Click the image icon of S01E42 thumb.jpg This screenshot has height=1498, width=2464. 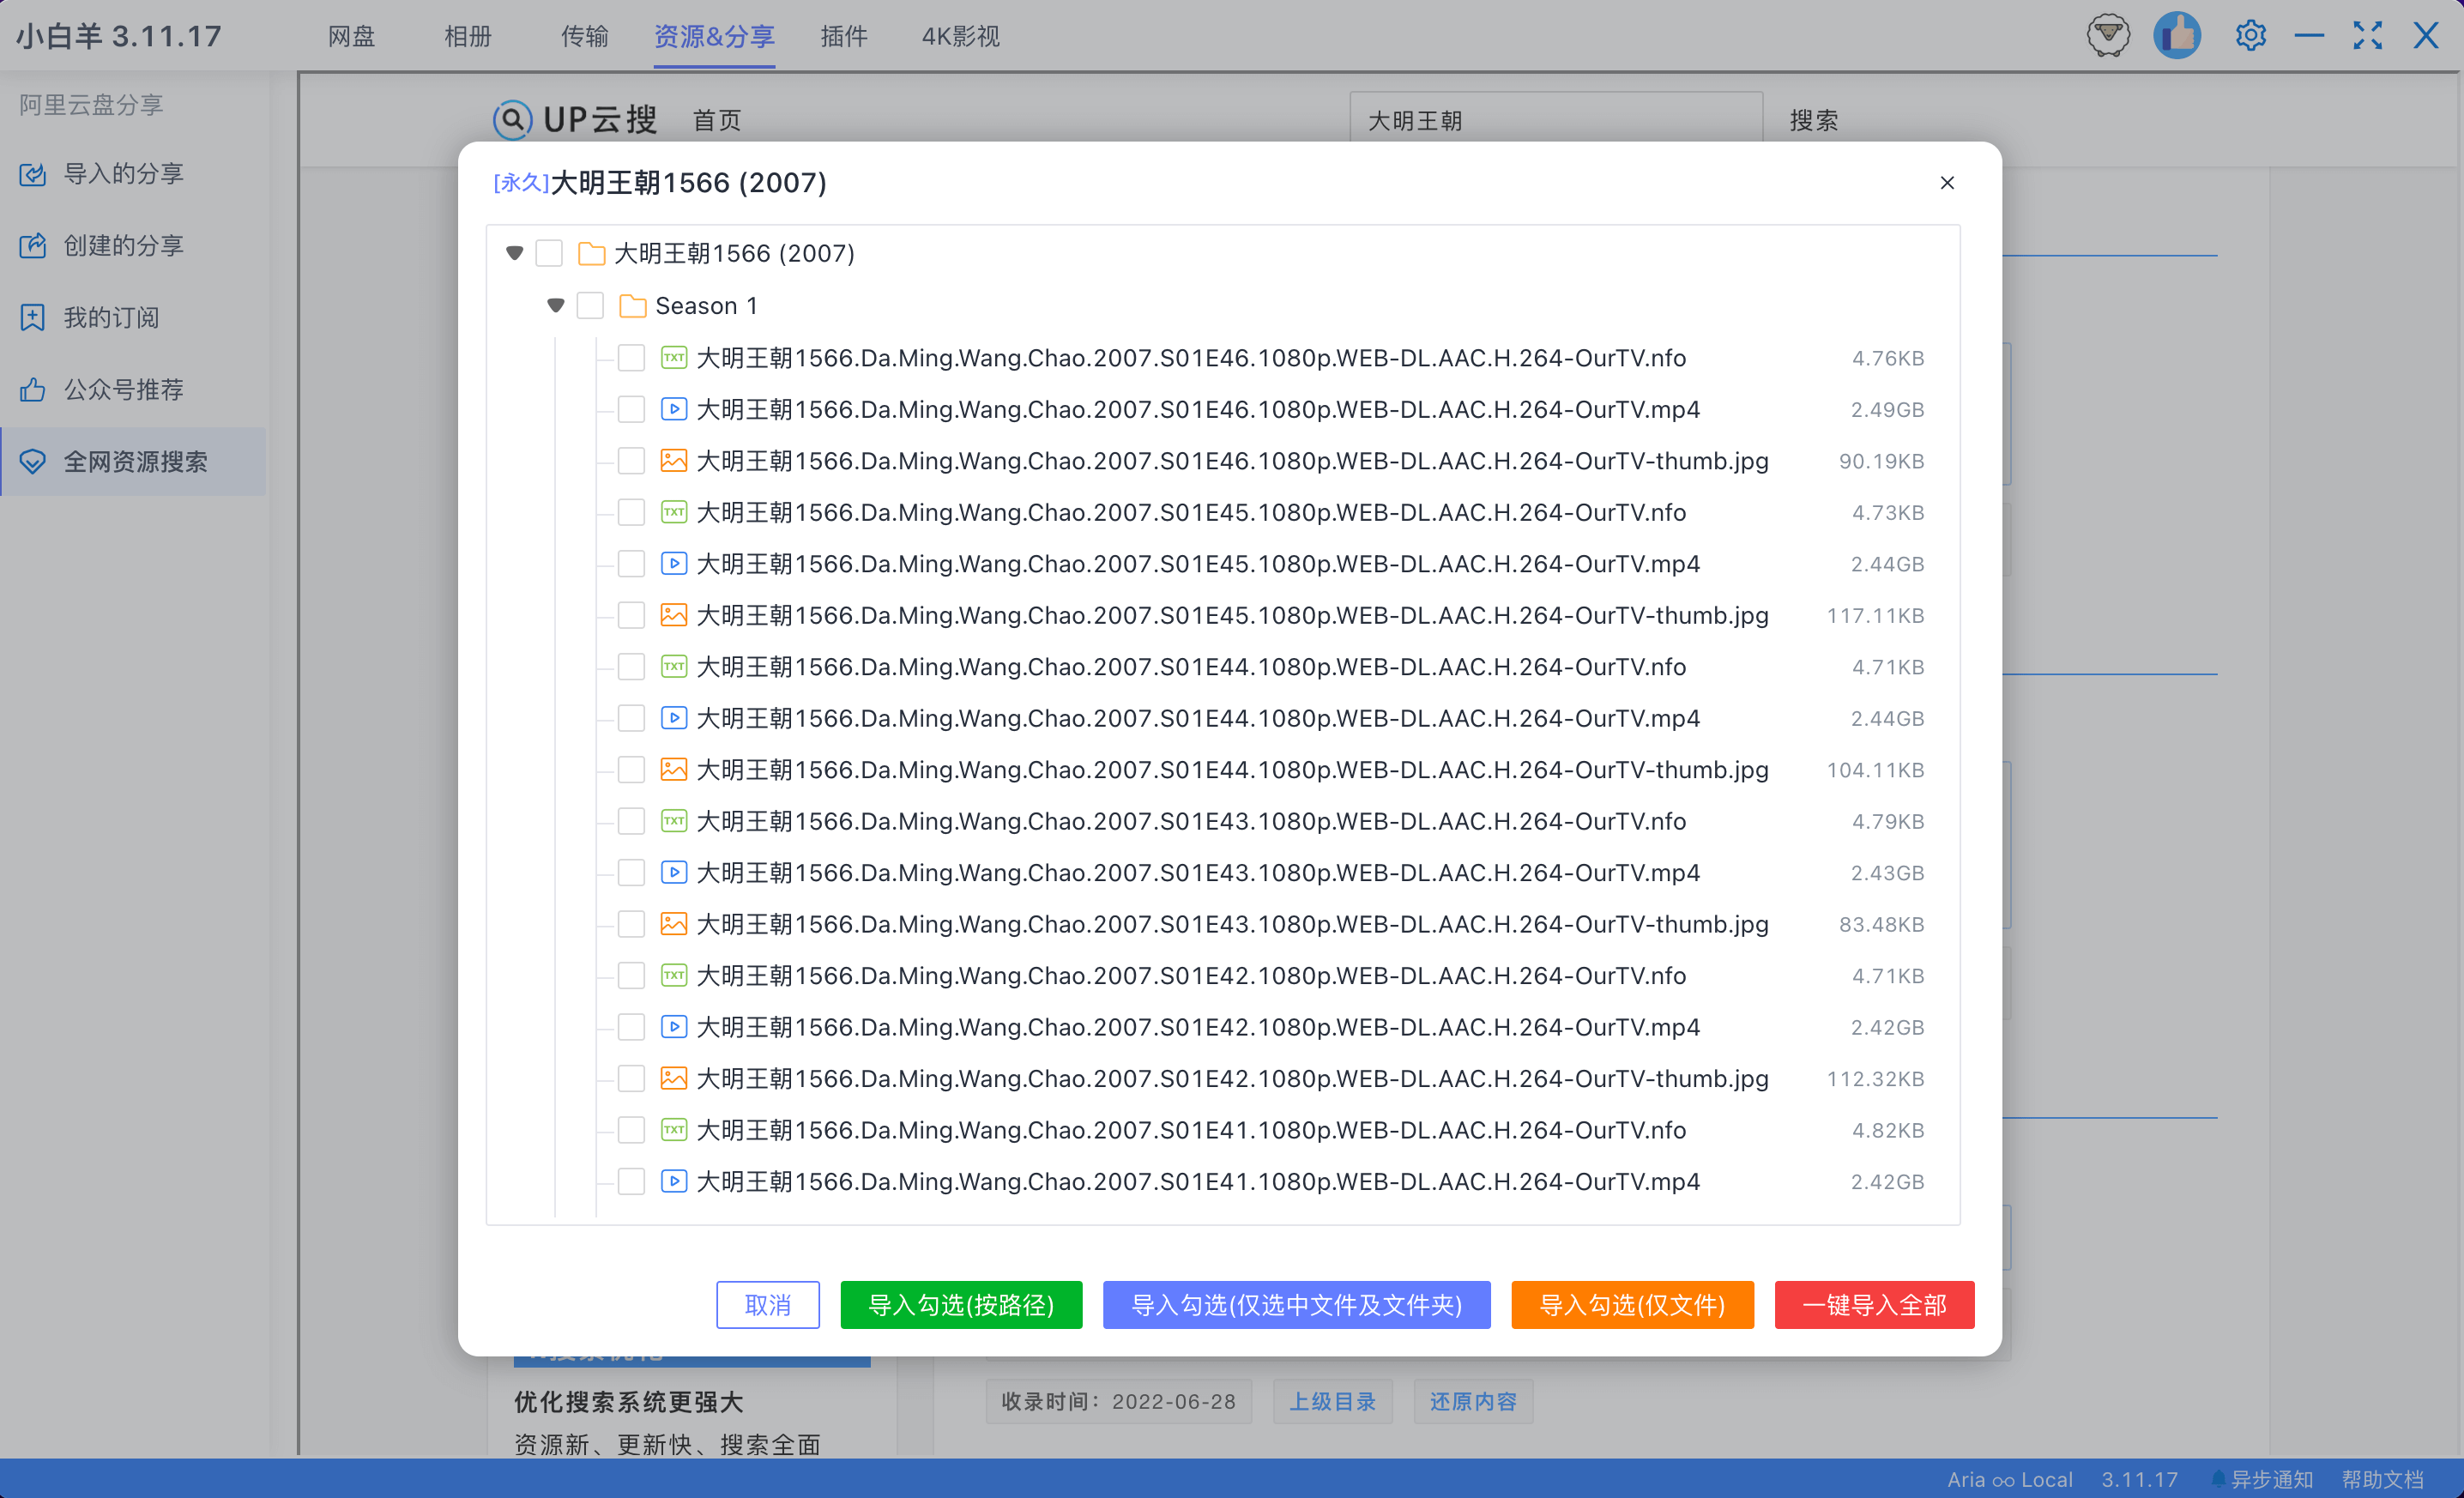pyautogui.click(x=674, y=1079)
